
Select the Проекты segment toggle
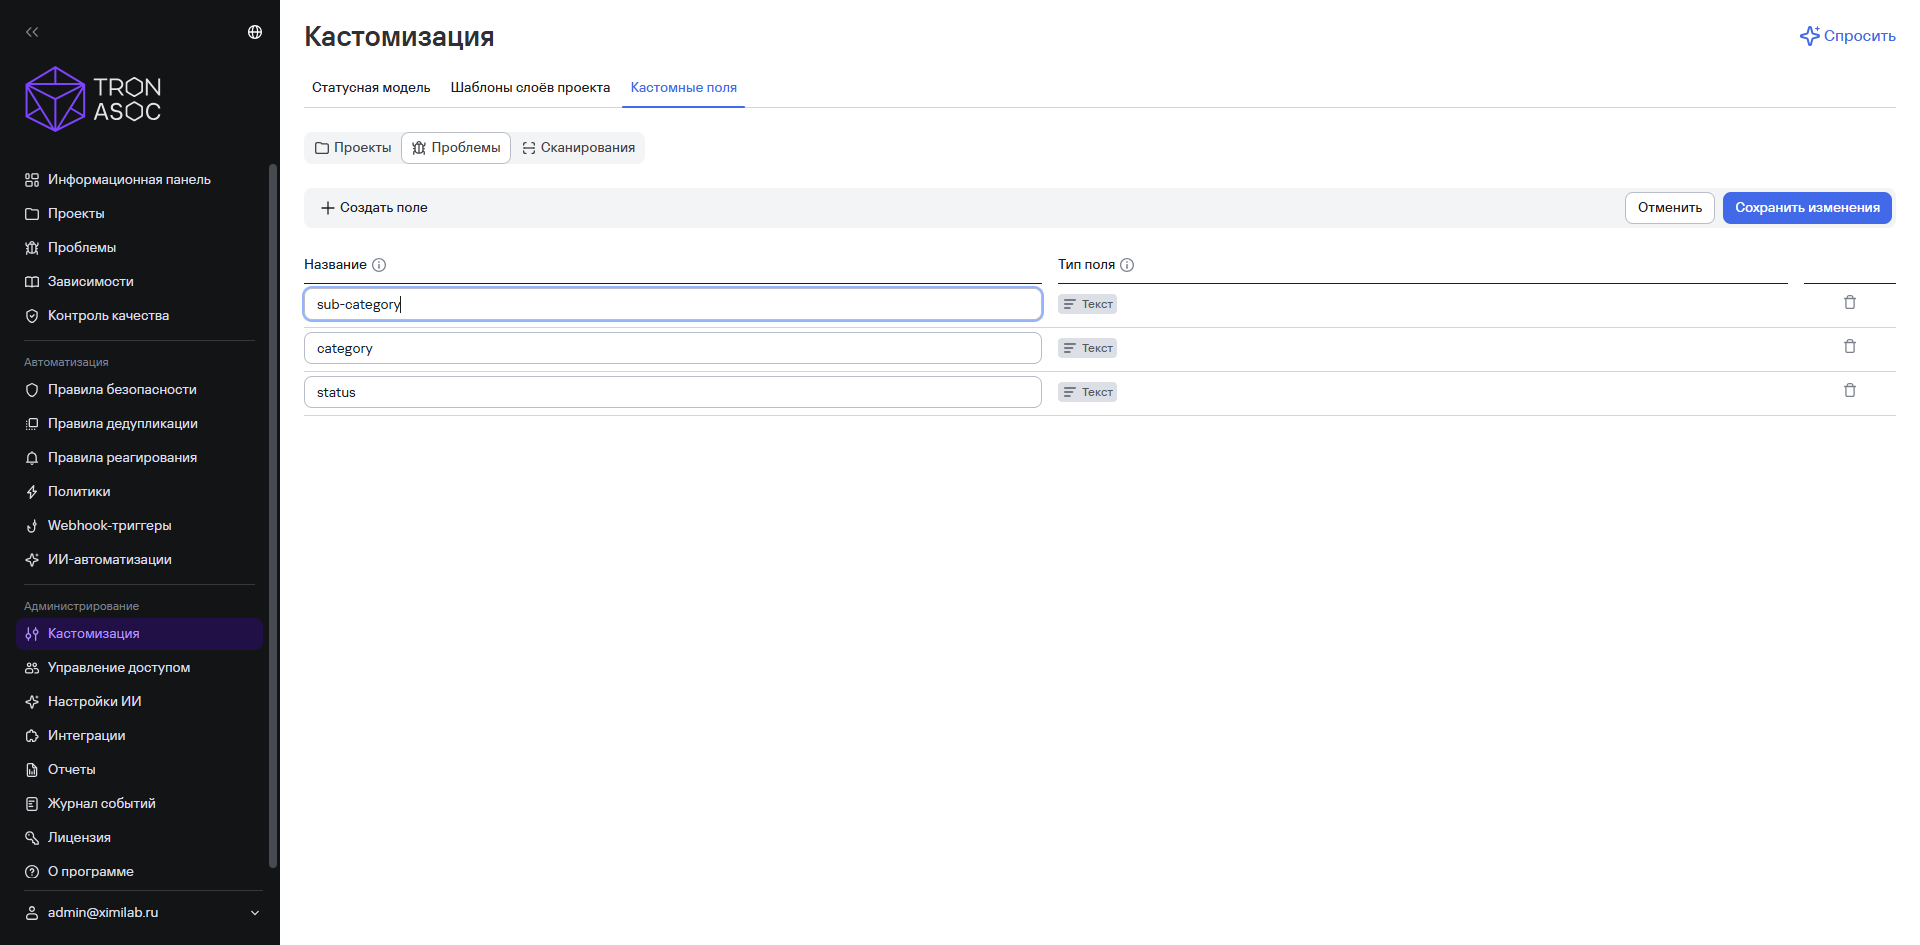353,148
